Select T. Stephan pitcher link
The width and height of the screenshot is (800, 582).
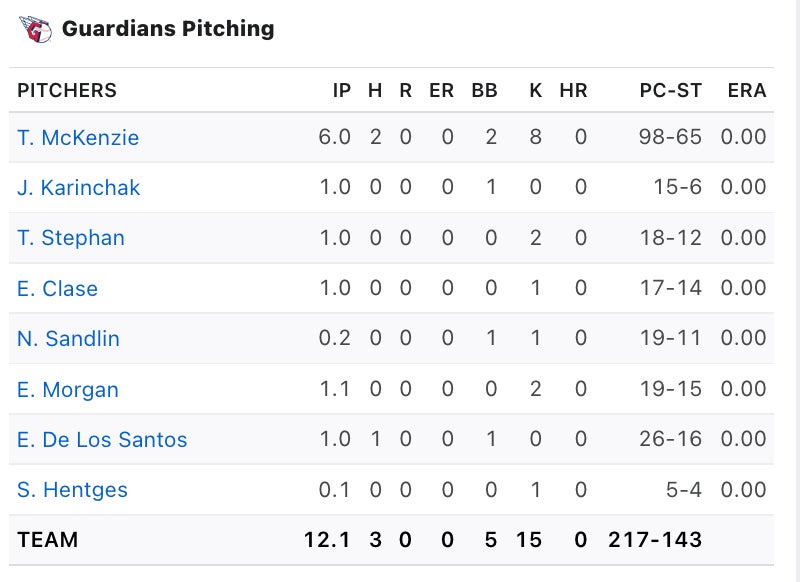tap(71, 238)
